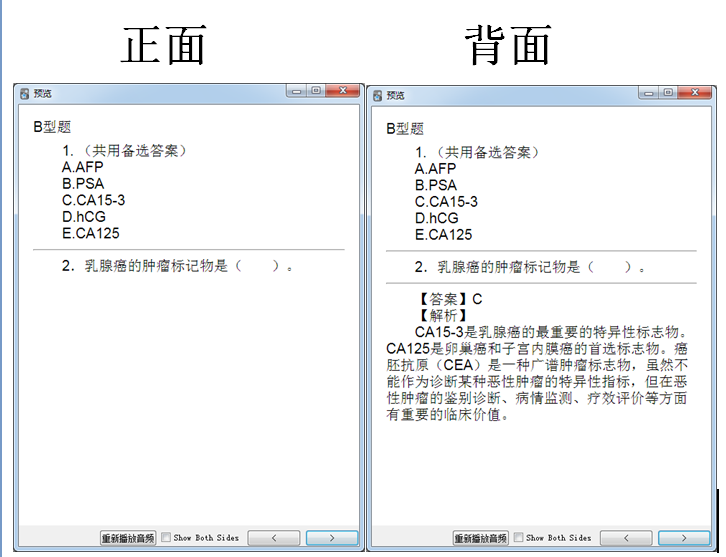The width and height of the screenshot is (726, 557).
Task: Go to the next card in the right preview window
Action: (684, 538)
